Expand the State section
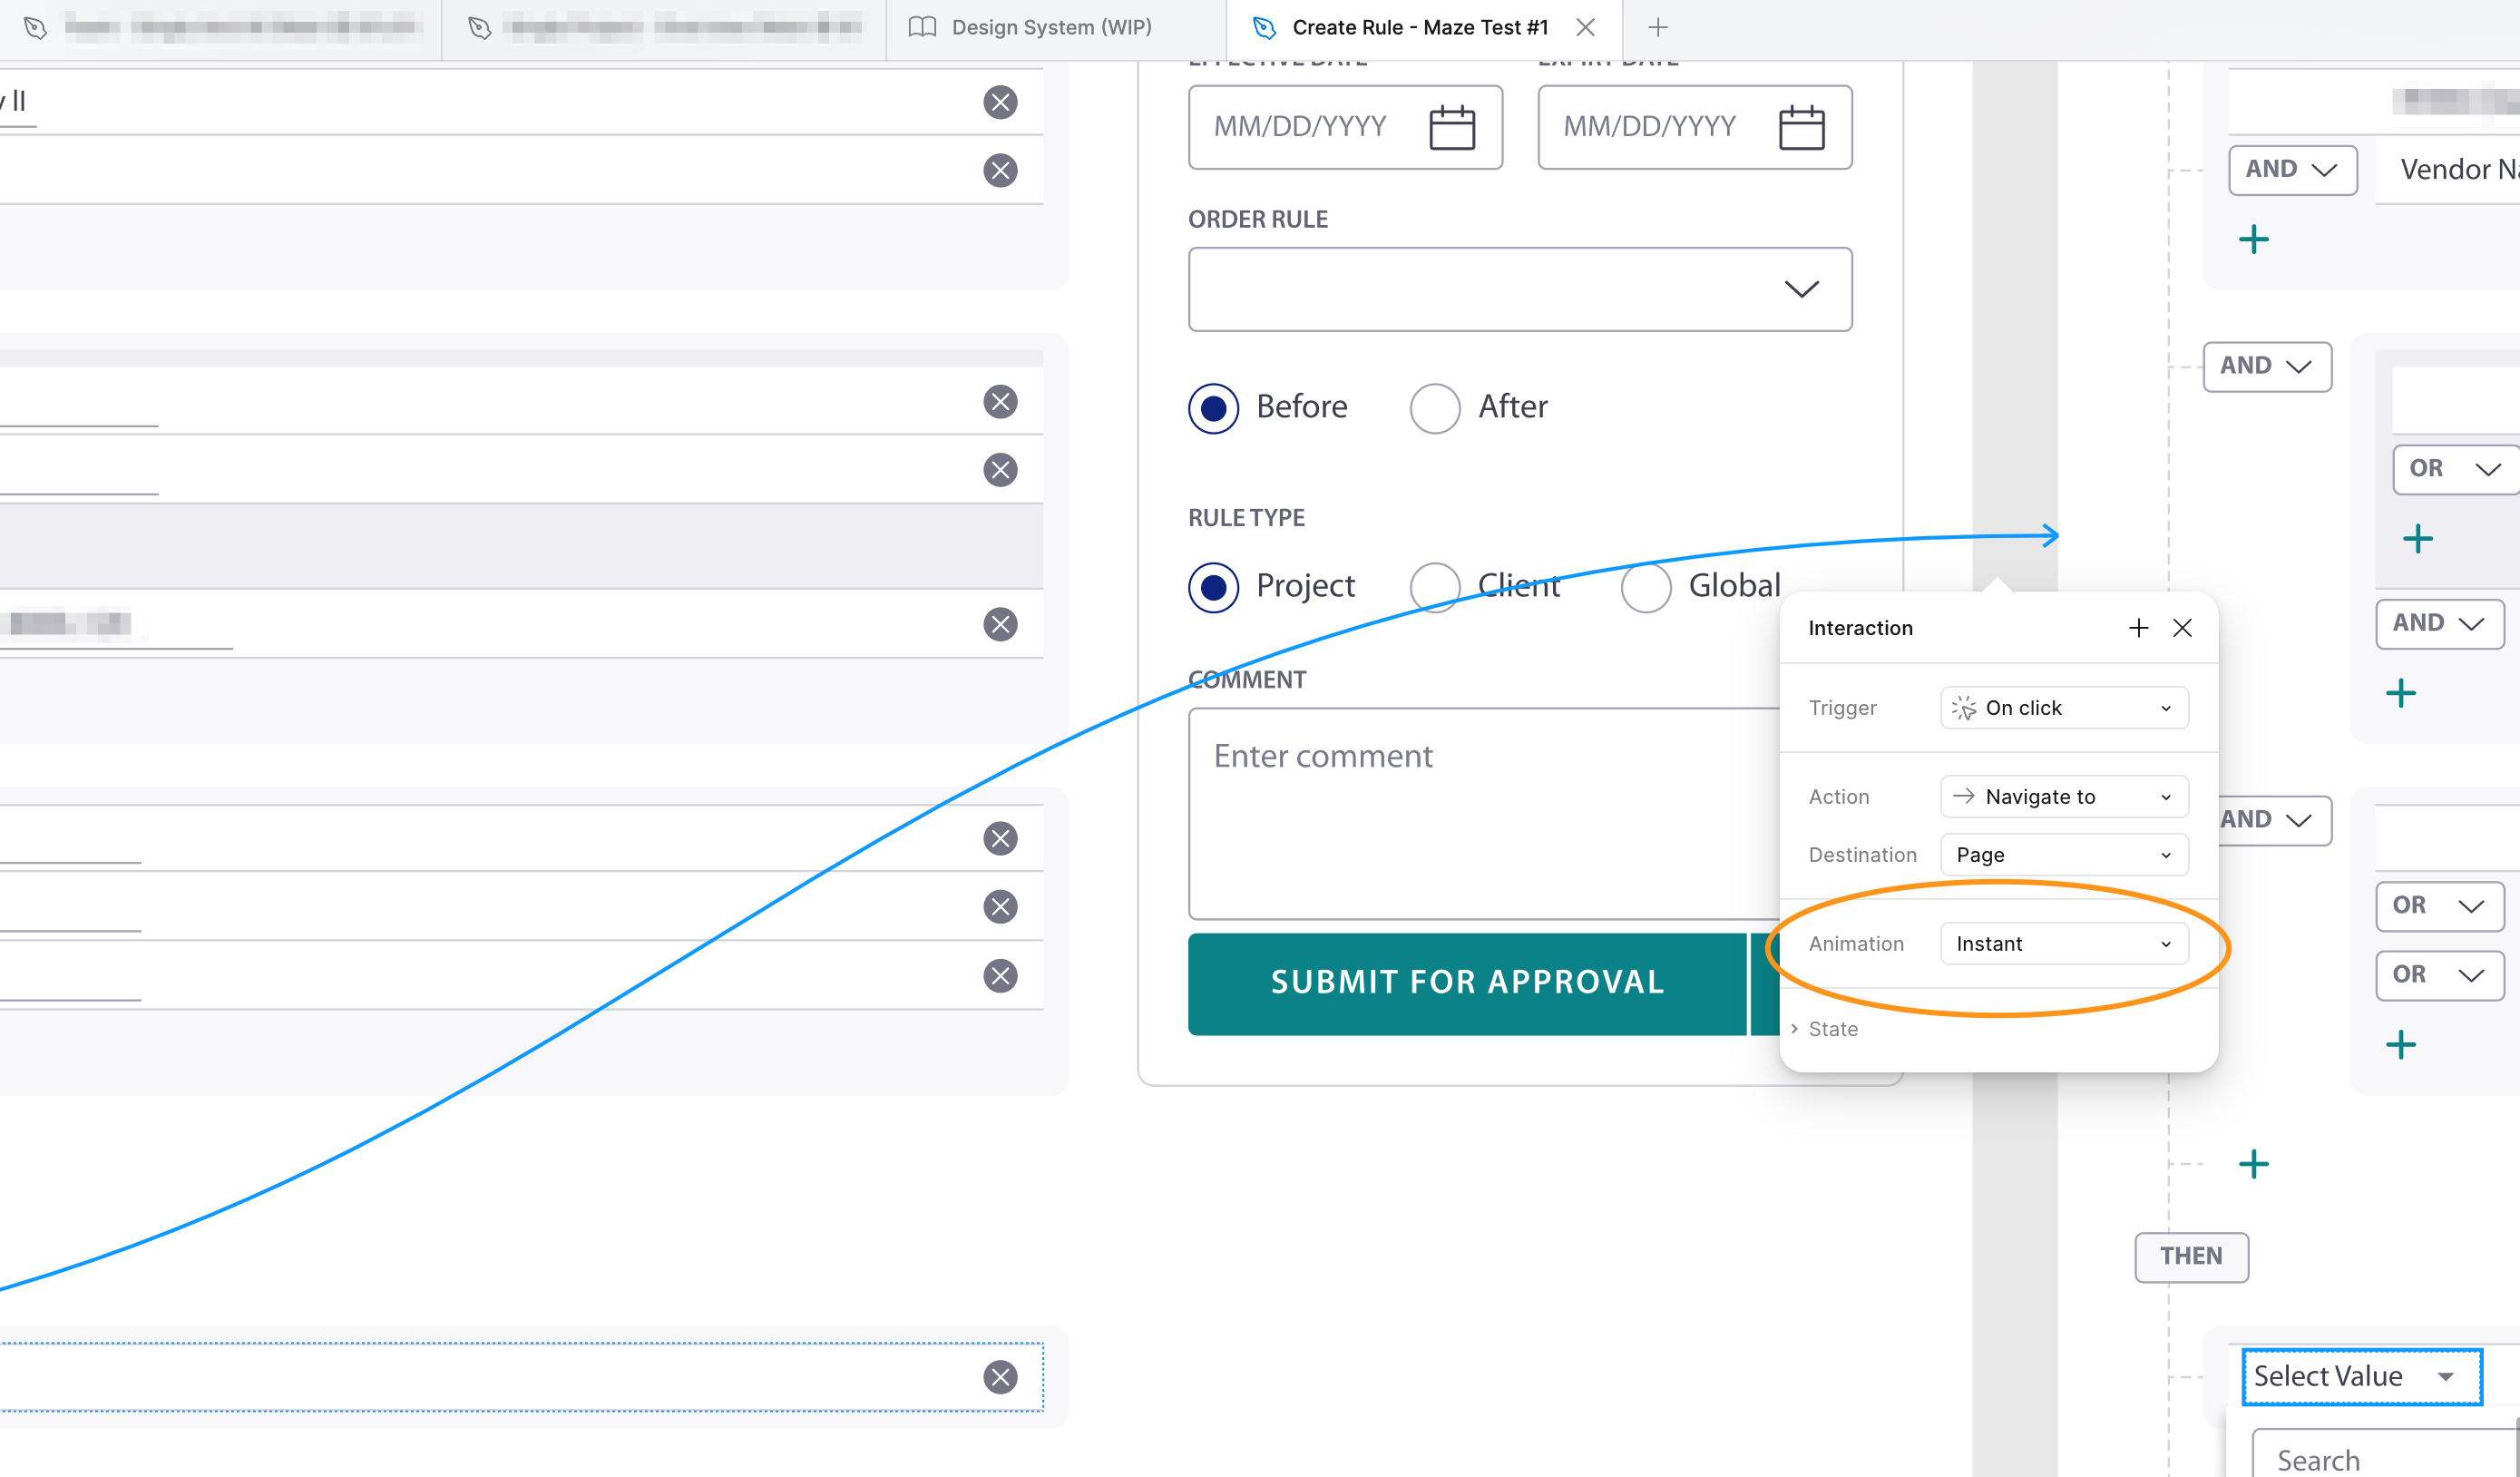This screenshot has width=2520, height=1477. [1834, 1028]
